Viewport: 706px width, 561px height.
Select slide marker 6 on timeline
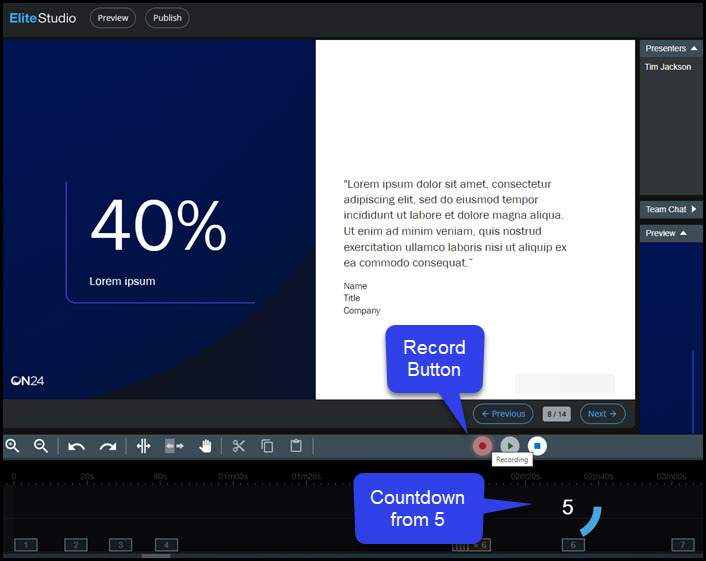coord(573,545)
